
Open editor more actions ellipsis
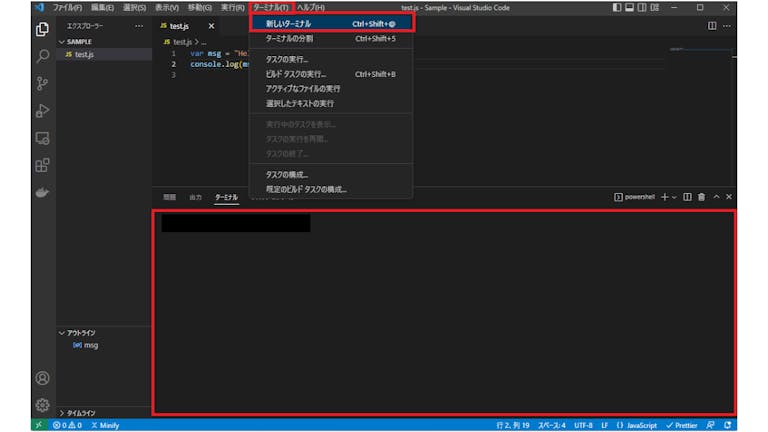727,25
